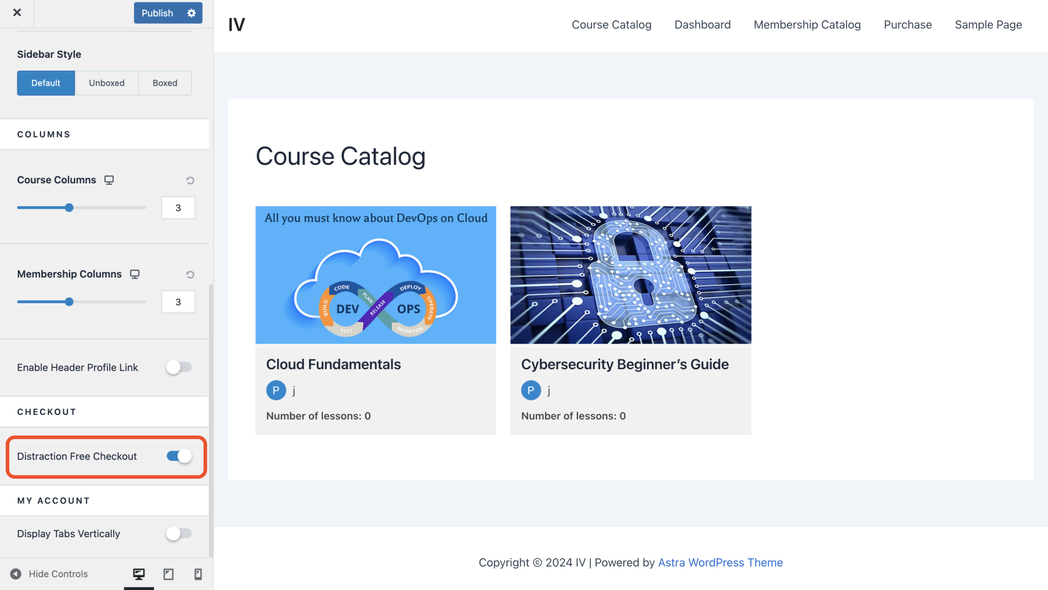Switch to tablet preview mode
Viewport: 1048px width, 590px height.
click(168, 574)
